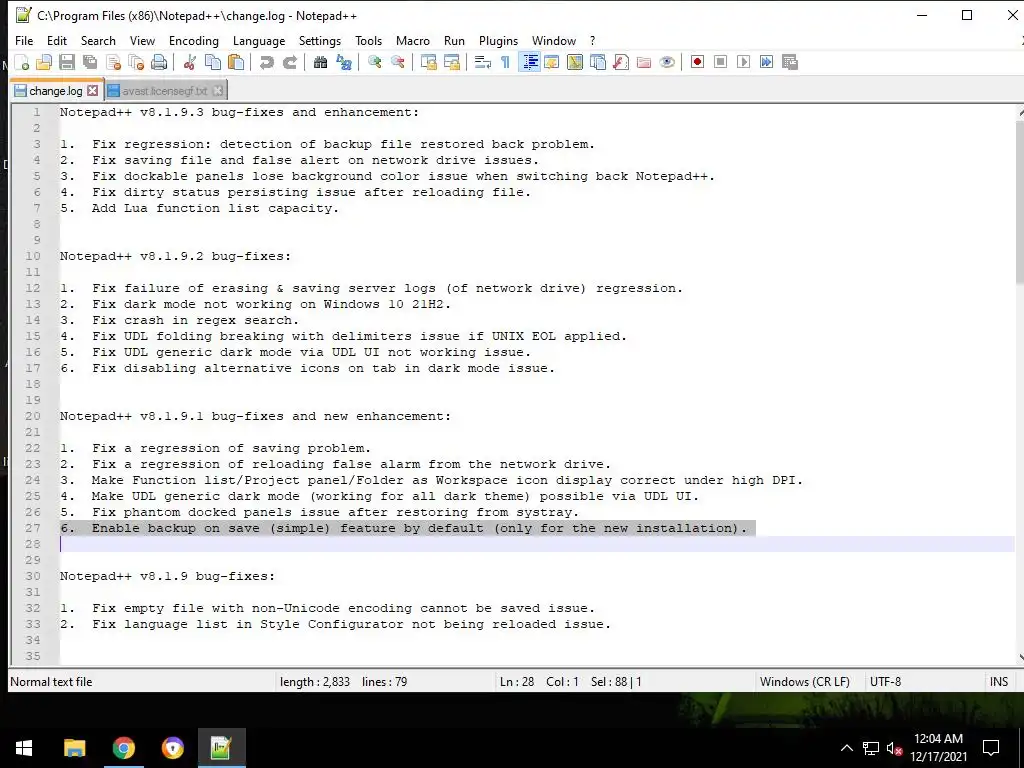
Task: Toggle INS insert mode in status bar
Action: tap(999, 682)
